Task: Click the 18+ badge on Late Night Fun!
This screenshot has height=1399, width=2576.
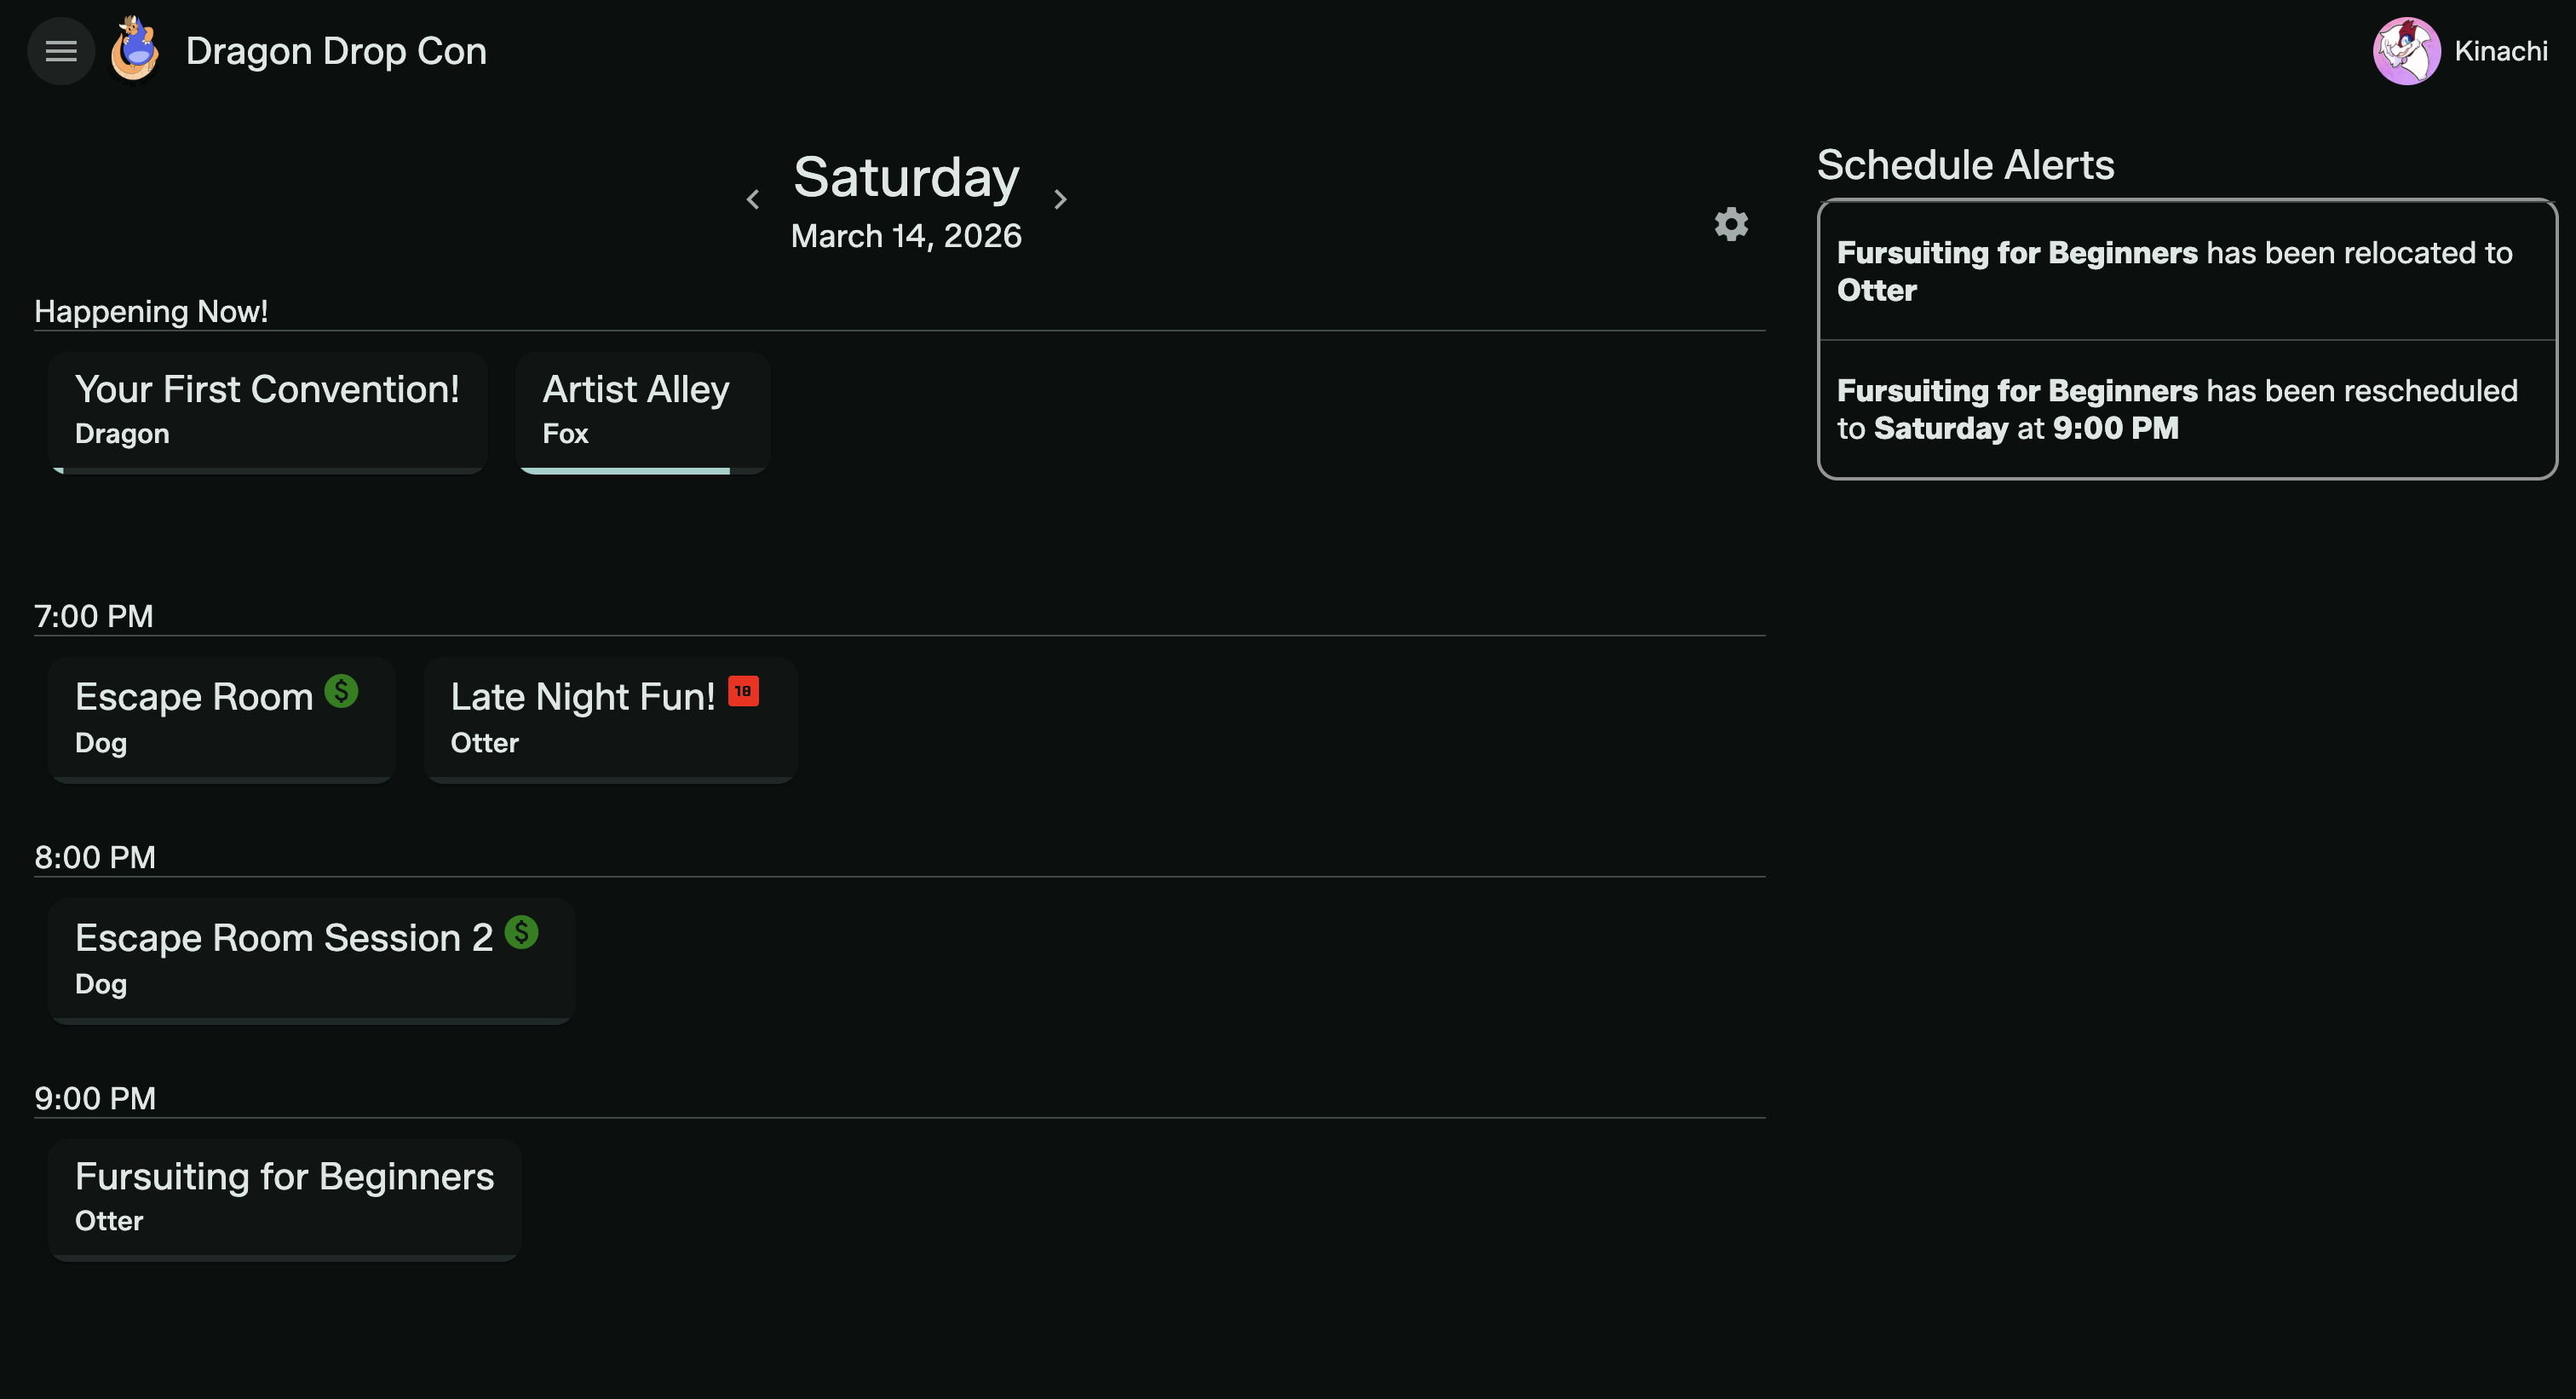Action: (743, 691)
